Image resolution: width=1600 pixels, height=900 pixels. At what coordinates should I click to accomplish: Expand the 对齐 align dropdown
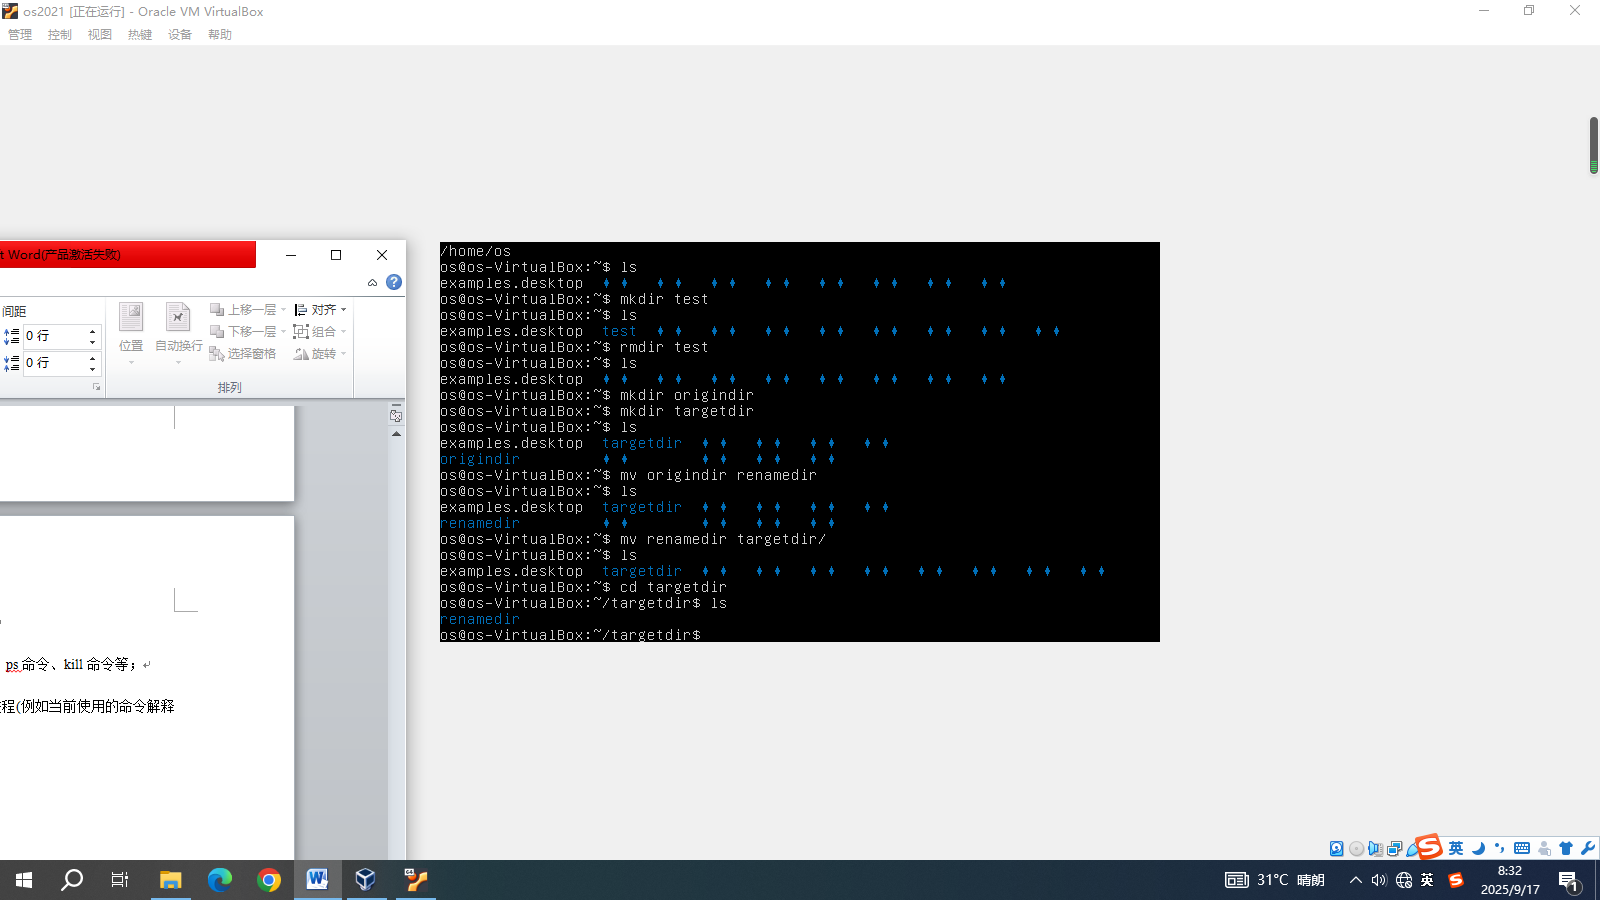(x=320, y=310)
